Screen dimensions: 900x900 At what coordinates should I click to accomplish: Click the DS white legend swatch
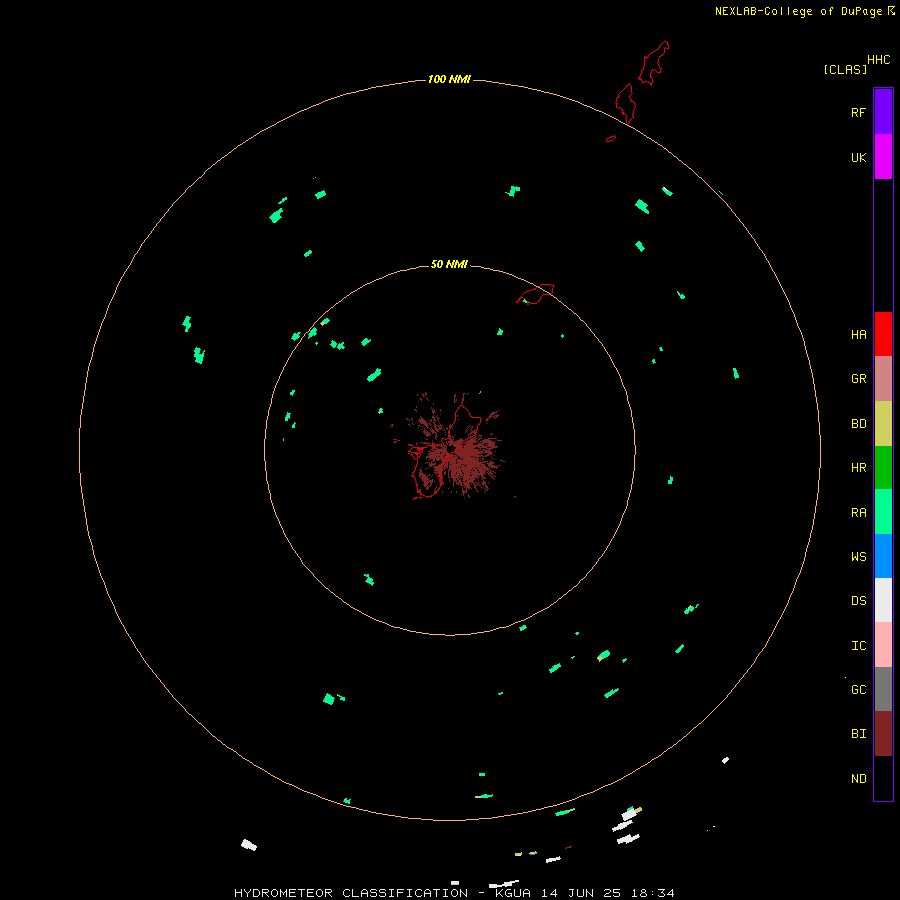click(883, 600)
